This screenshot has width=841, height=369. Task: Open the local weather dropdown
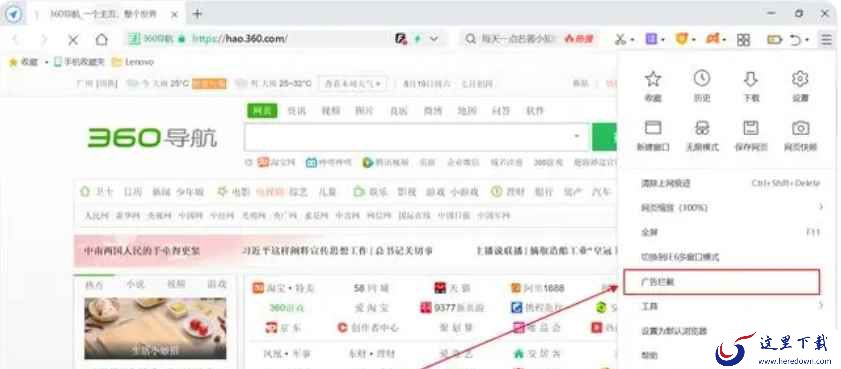point(353,84)
